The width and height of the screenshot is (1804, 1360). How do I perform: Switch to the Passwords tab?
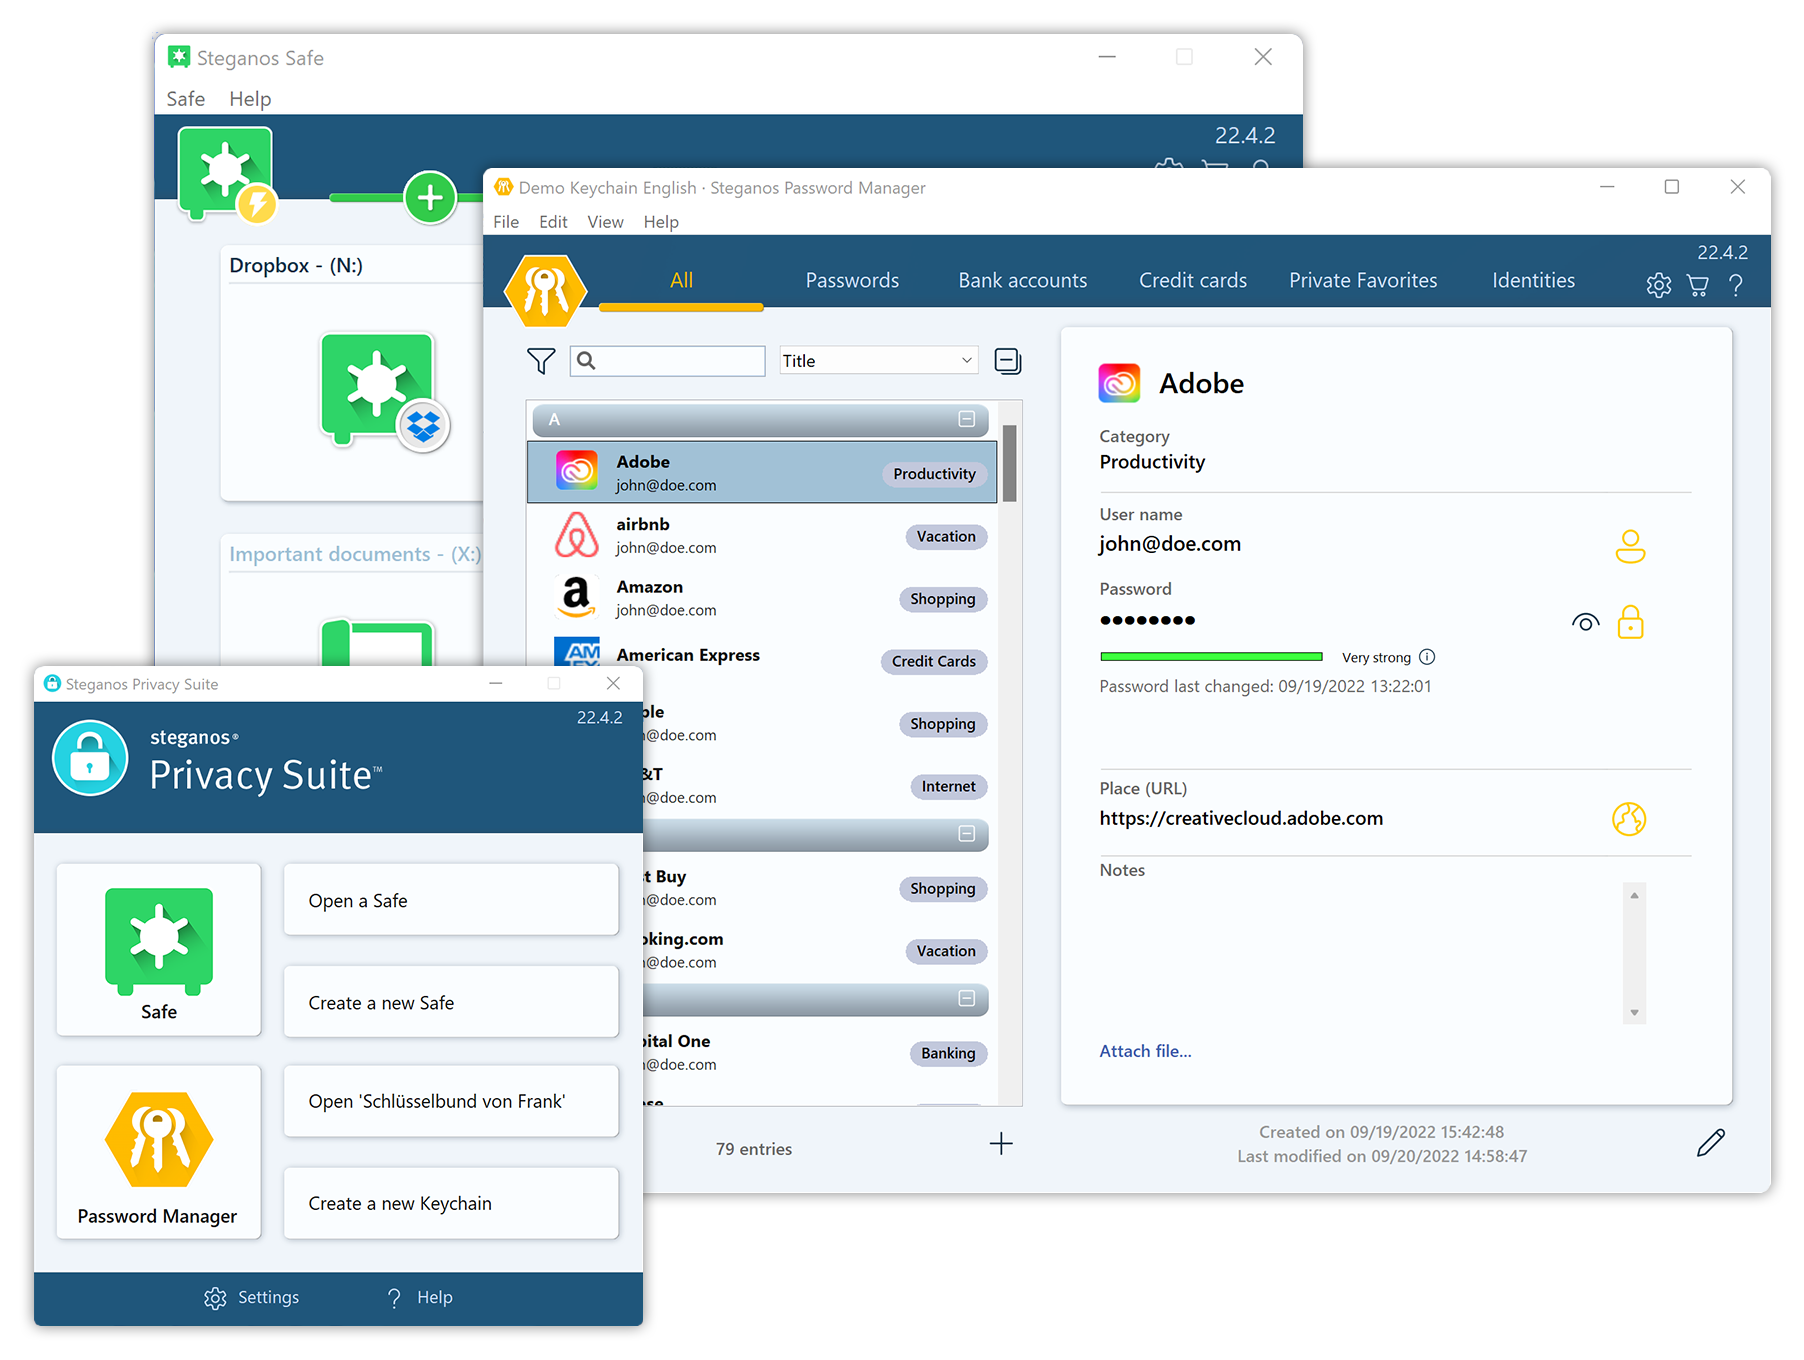tap(852, 281)
